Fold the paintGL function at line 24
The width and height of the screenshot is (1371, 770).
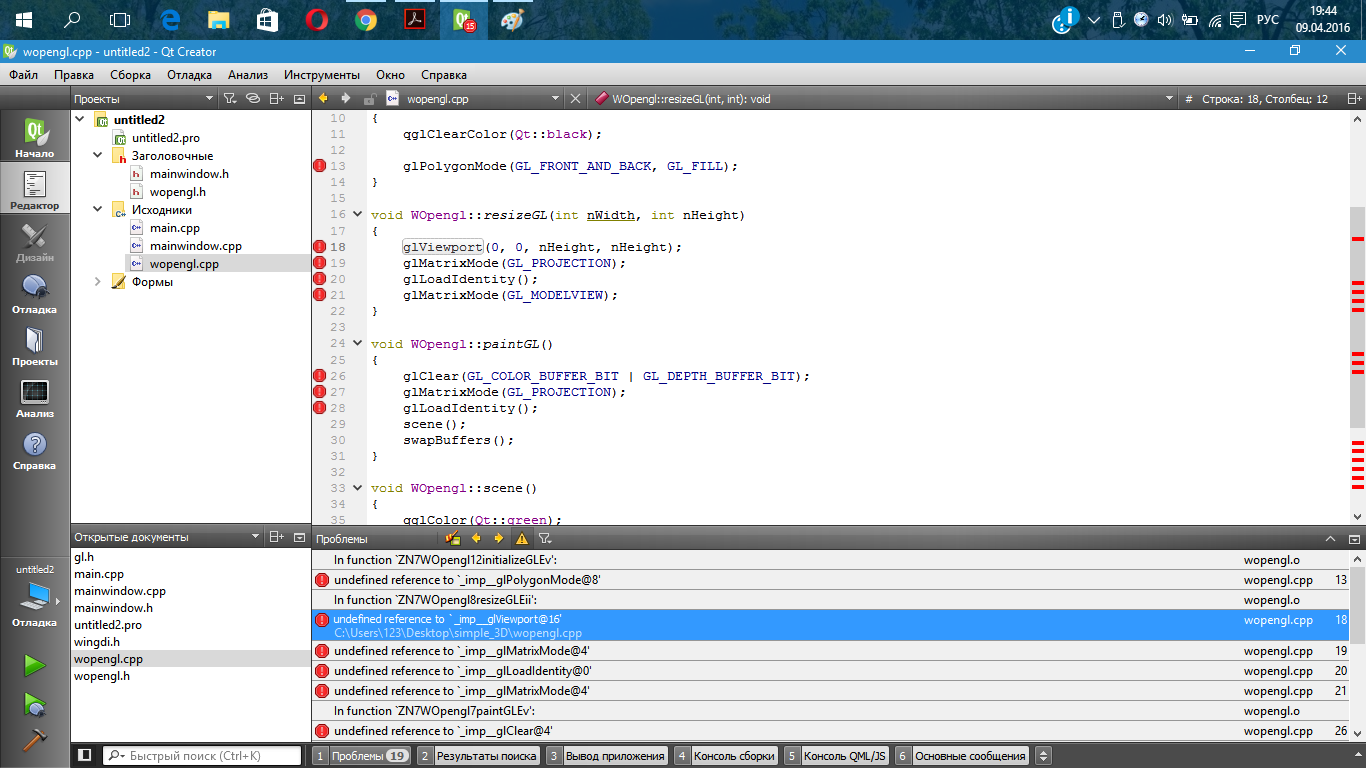coord(359,344)
